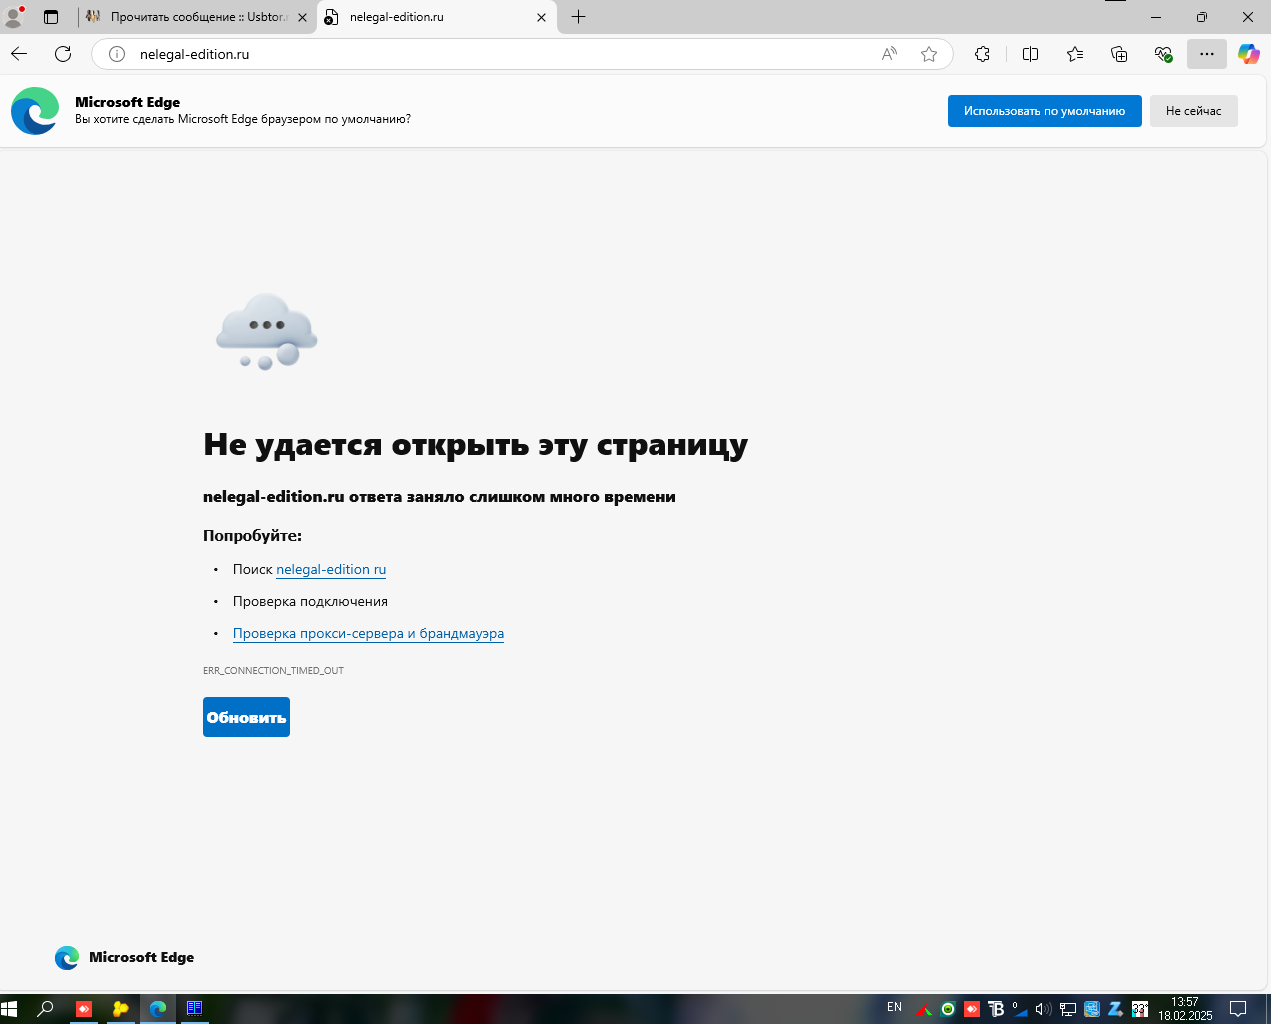Open the Extensions puzzle icon
1271x1024 pixels.
coord(982,54)
